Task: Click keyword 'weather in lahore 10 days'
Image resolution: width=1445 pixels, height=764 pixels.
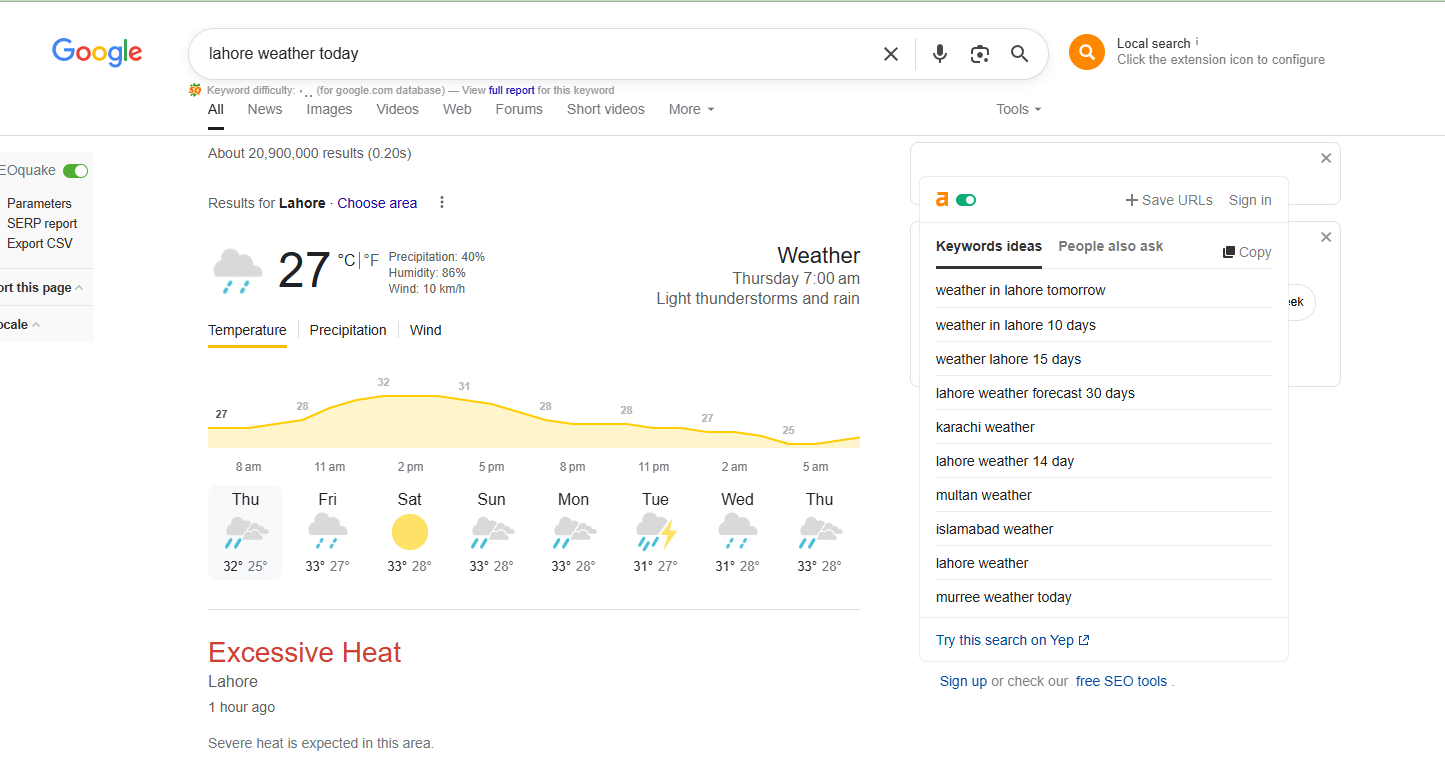Action: (x=1016, y=325)
